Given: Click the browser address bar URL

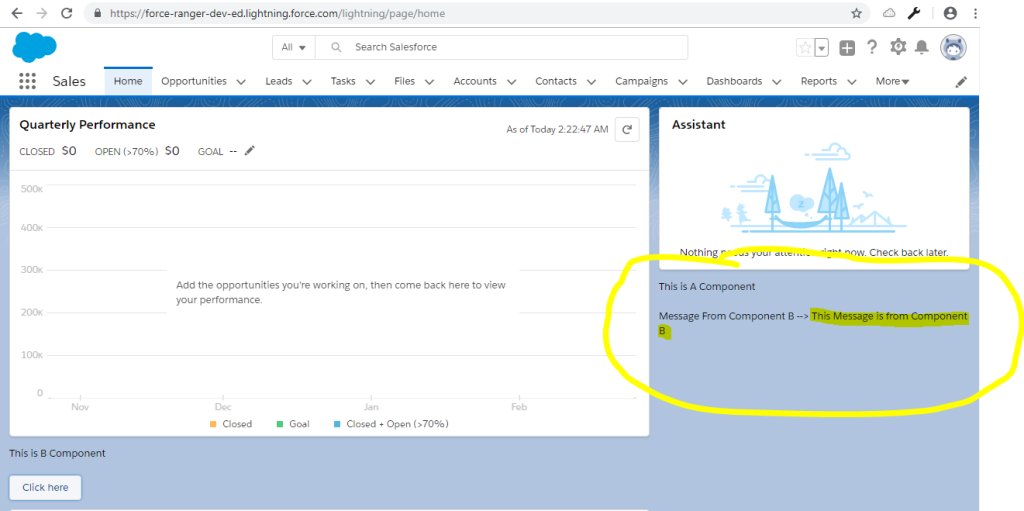Looking at the screenshot, I should (x=278, y=13).
